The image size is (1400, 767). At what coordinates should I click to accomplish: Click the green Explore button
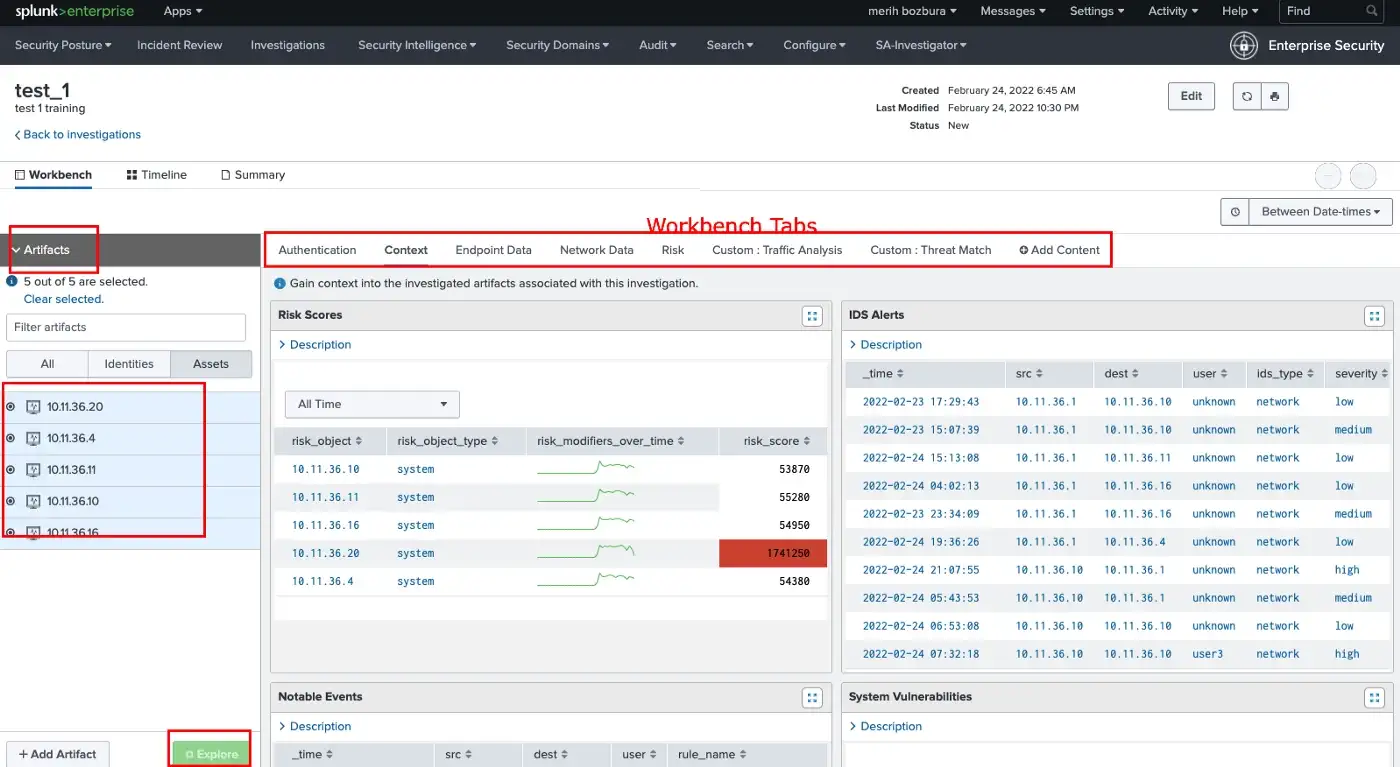[210, 754]
